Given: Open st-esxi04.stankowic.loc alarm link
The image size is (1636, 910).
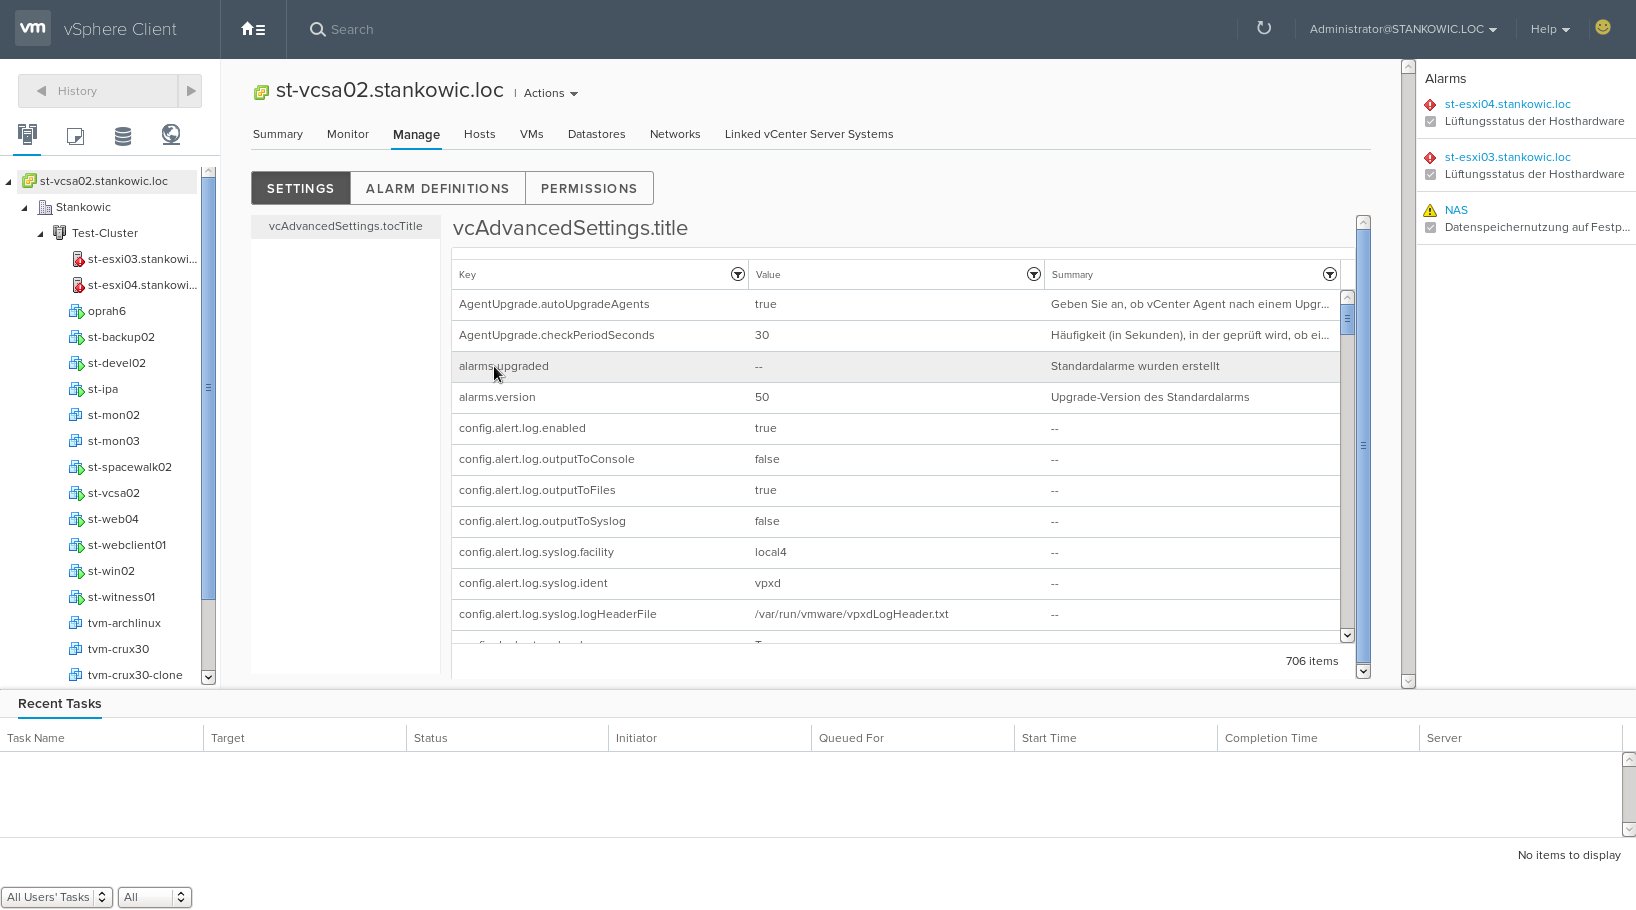Looking at the screenshot, I should (x=1507, y=104).
